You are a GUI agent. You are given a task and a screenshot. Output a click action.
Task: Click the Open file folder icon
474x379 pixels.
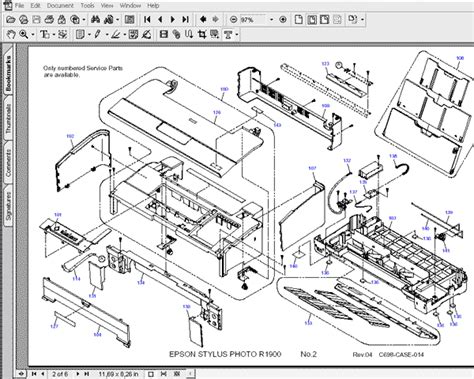click(11, 20)
